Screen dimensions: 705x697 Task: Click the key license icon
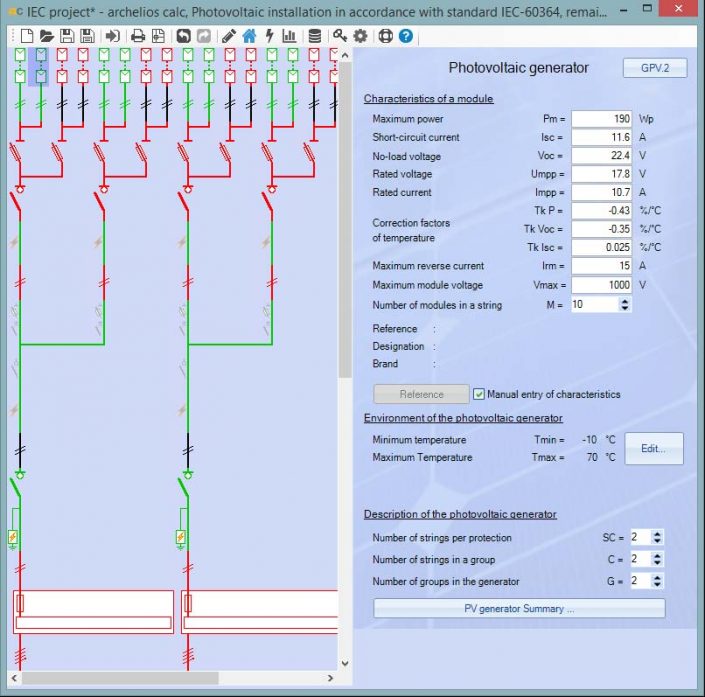[340, 36]
